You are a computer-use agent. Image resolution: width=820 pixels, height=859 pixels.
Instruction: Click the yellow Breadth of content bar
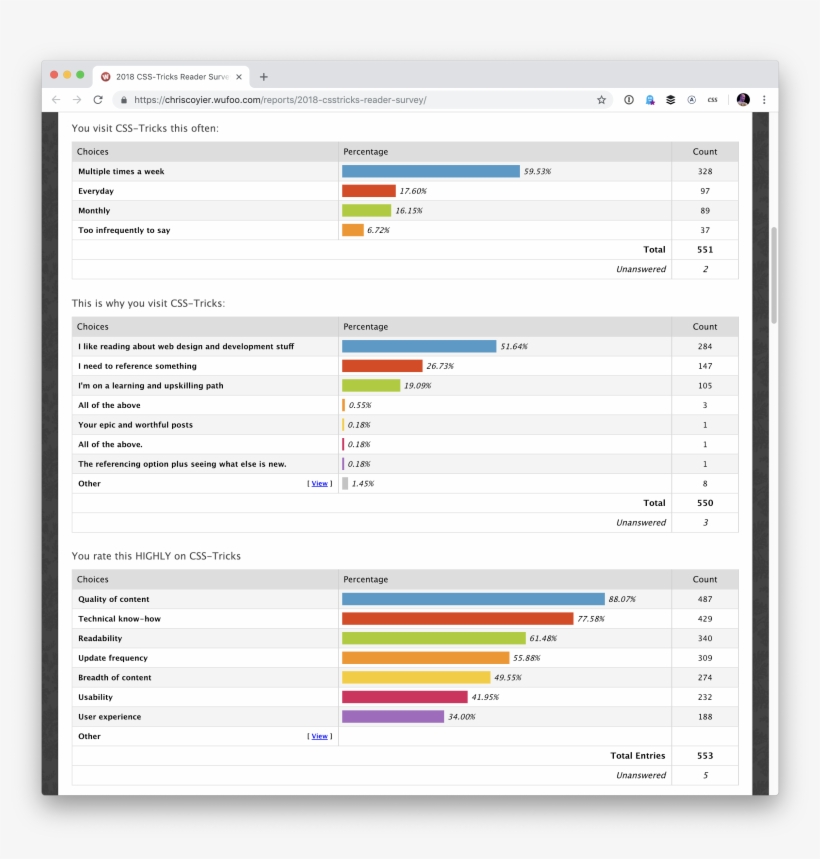pyautogui.click(x=416, y=677)
